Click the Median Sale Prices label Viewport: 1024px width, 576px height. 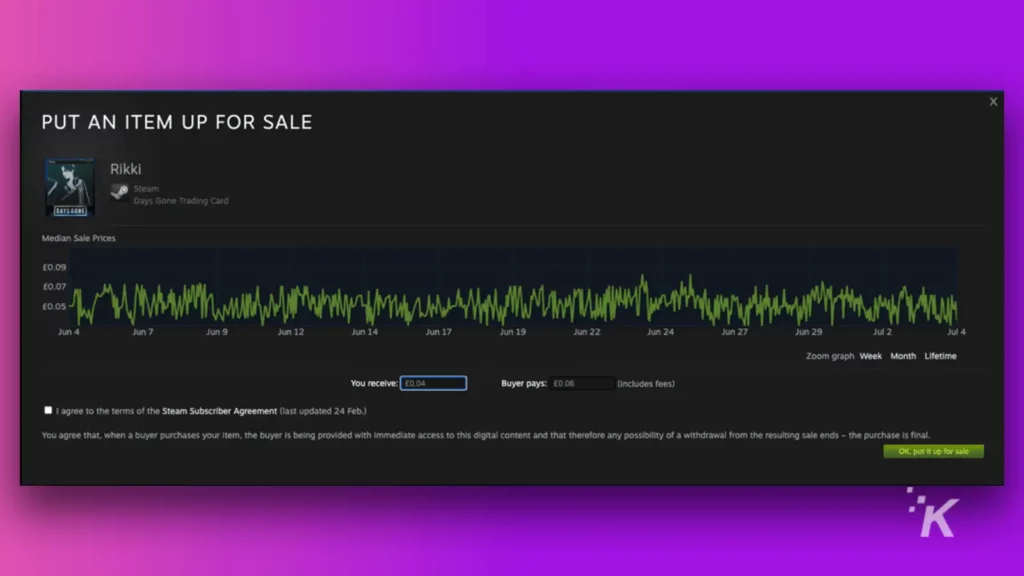tap(78, 238)
